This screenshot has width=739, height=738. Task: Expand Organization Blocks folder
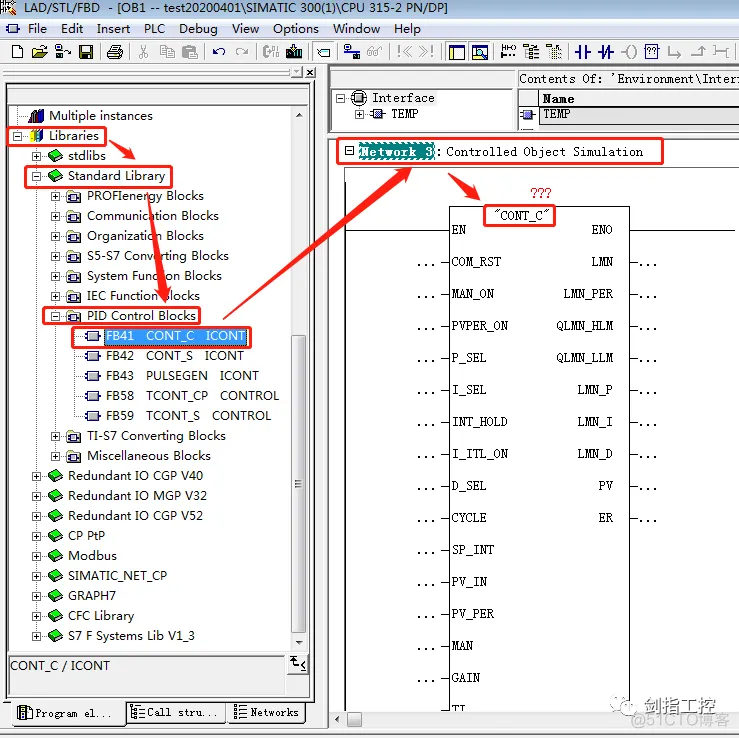(x=56, y=237)
